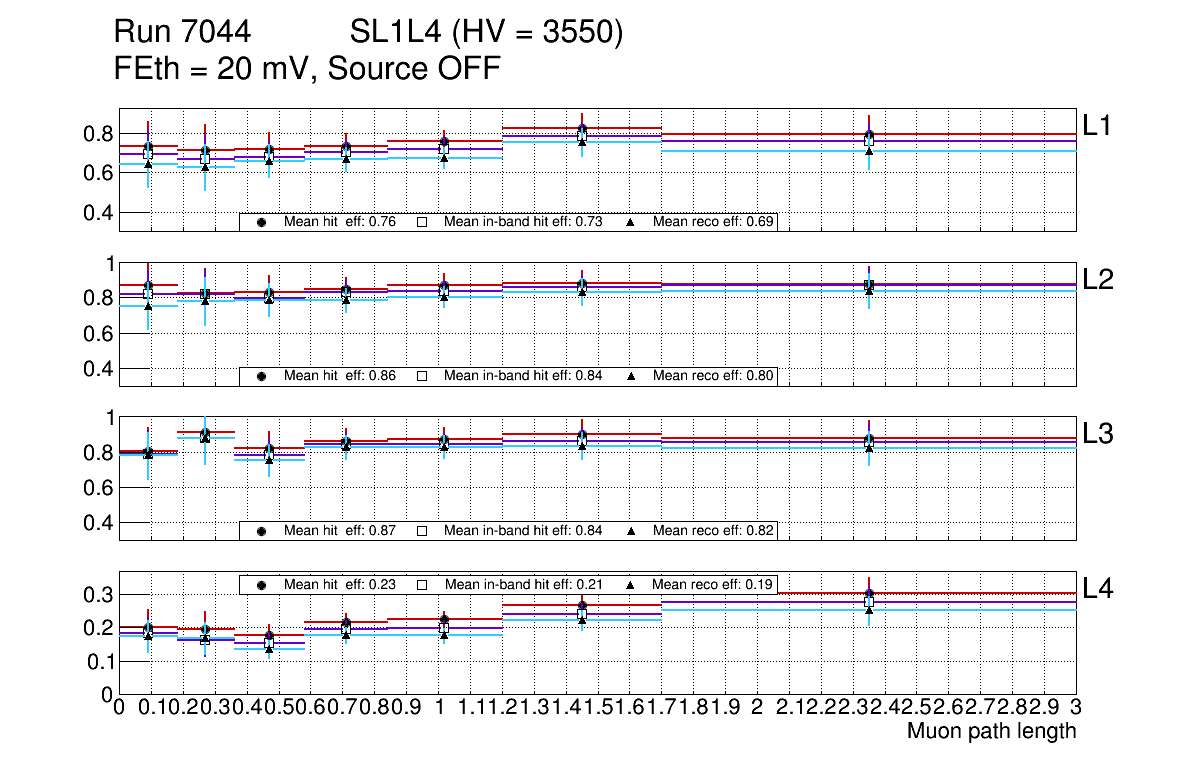
Task: Click the triangle legend marker in L3 panel
Action: [x=632, y=531]
